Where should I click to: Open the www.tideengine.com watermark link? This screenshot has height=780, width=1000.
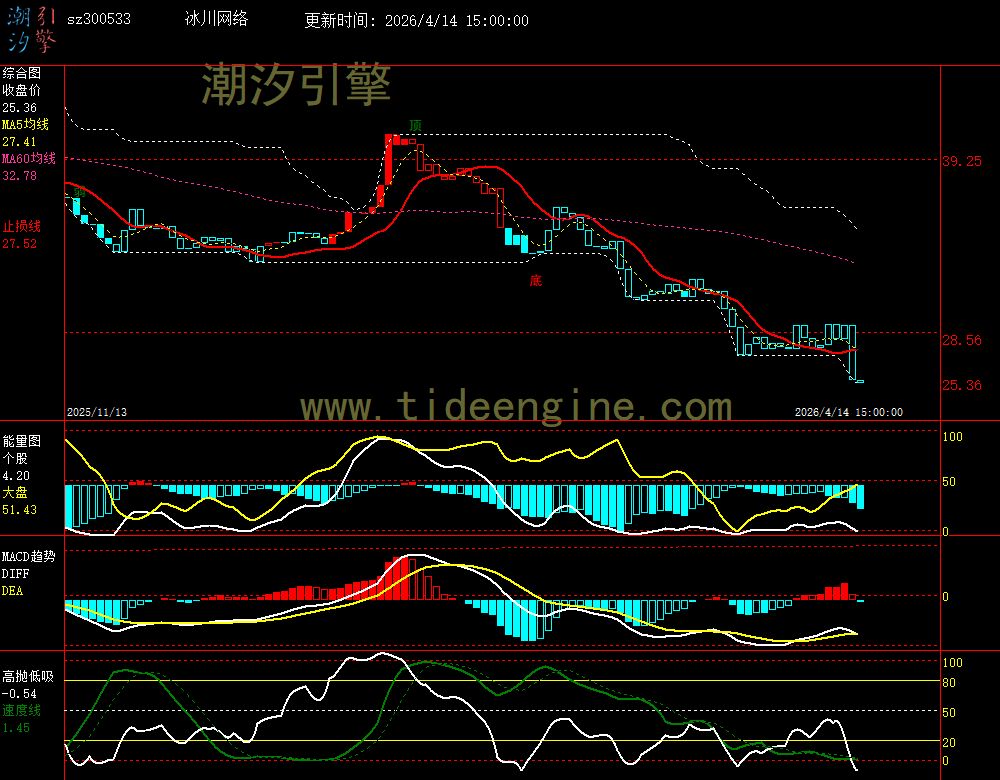pyautogui.click(x=516, y=407)
